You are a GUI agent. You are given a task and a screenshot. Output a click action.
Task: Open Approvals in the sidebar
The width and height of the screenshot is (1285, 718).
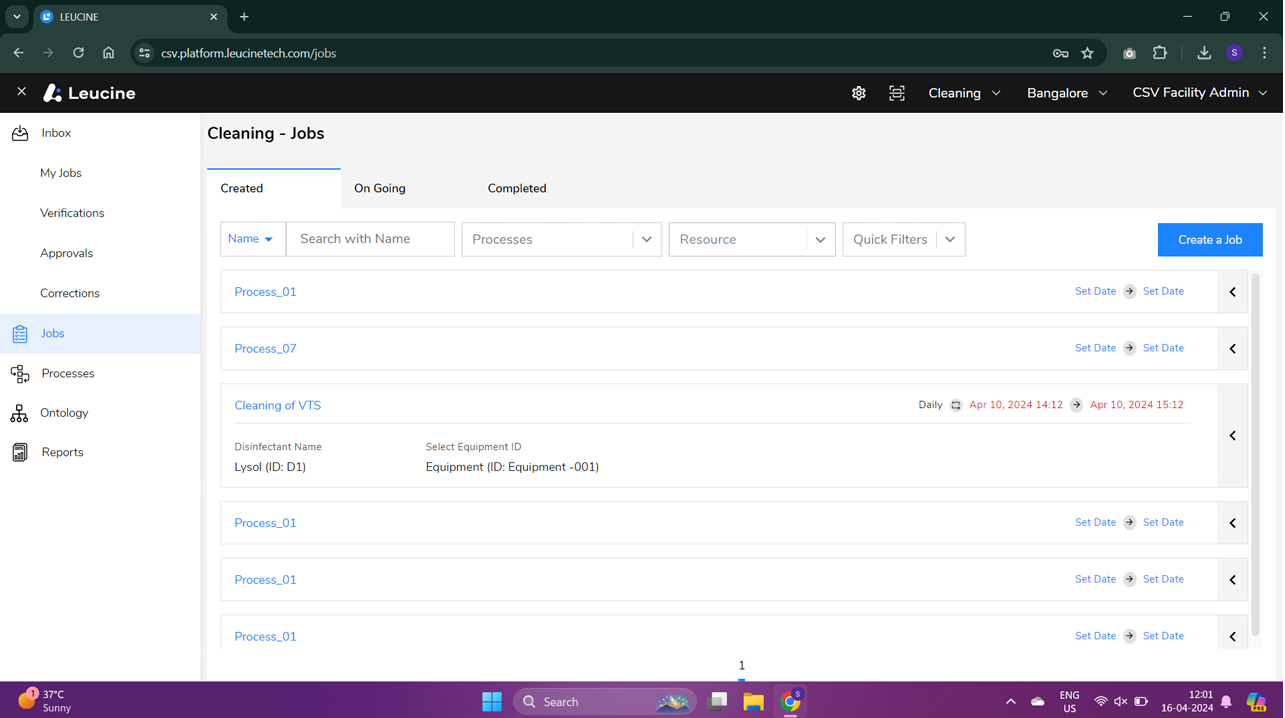coord(66,253)
